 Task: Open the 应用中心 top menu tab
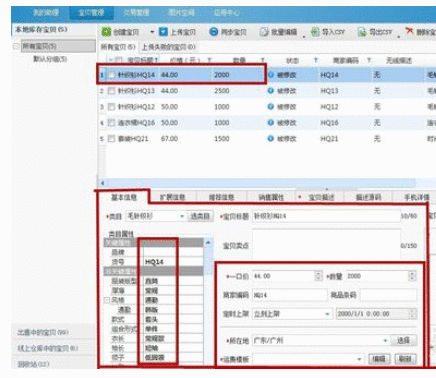[226, 13]
